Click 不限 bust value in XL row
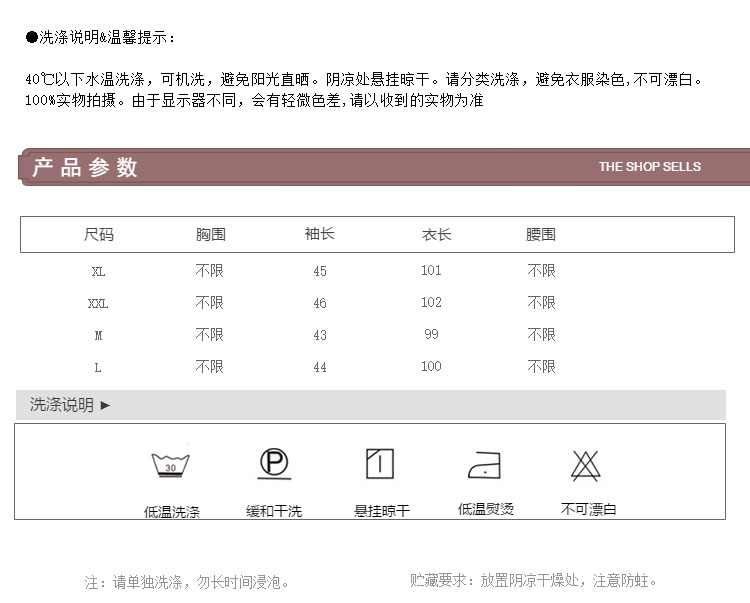 [x=210, y=271]
